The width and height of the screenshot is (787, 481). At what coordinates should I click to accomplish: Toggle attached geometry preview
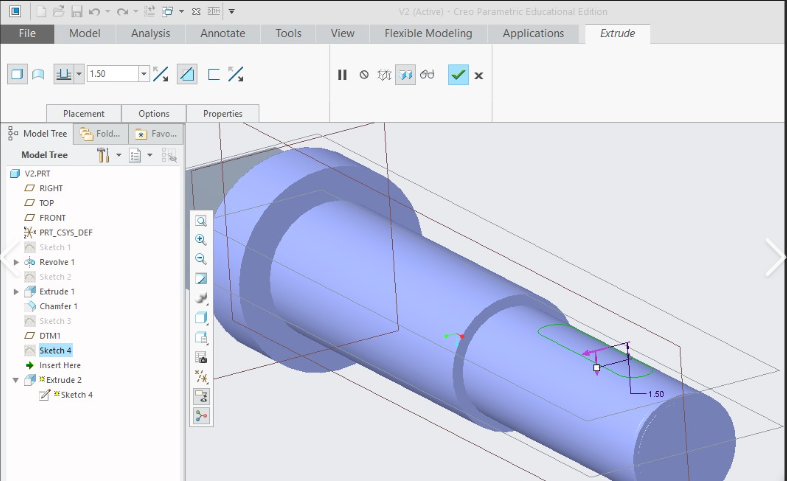click(x=406, y=75)
